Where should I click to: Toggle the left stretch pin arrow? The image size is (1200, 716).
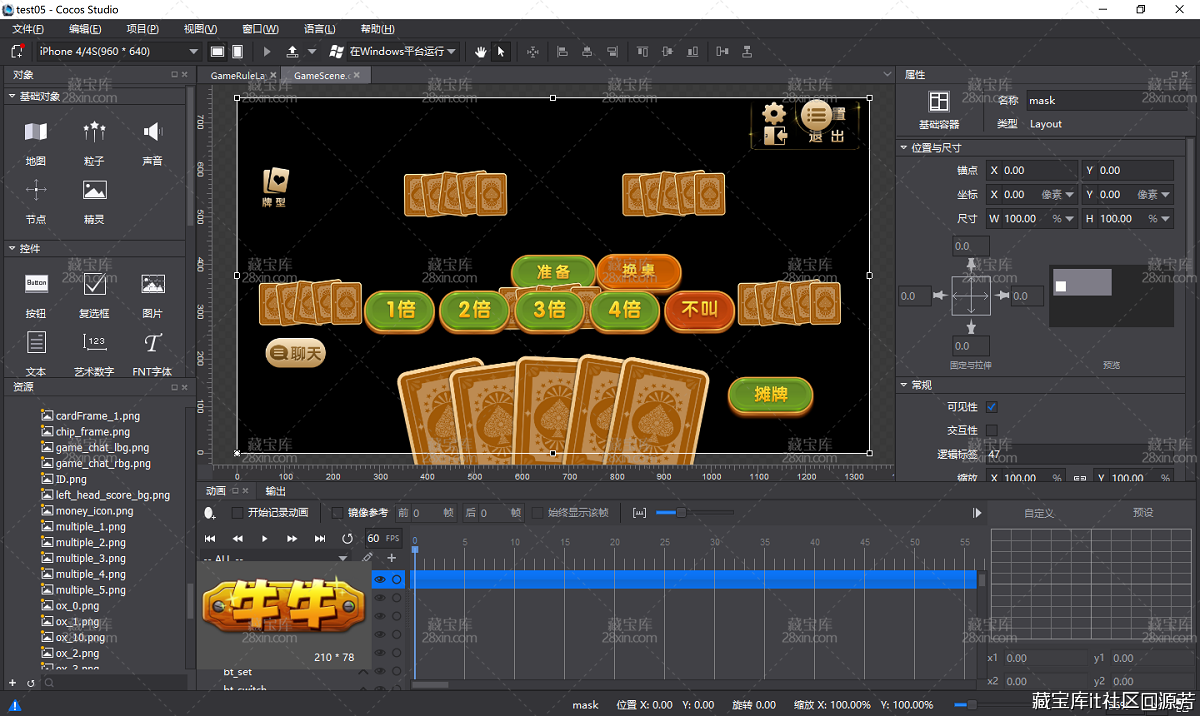[939, 296]
